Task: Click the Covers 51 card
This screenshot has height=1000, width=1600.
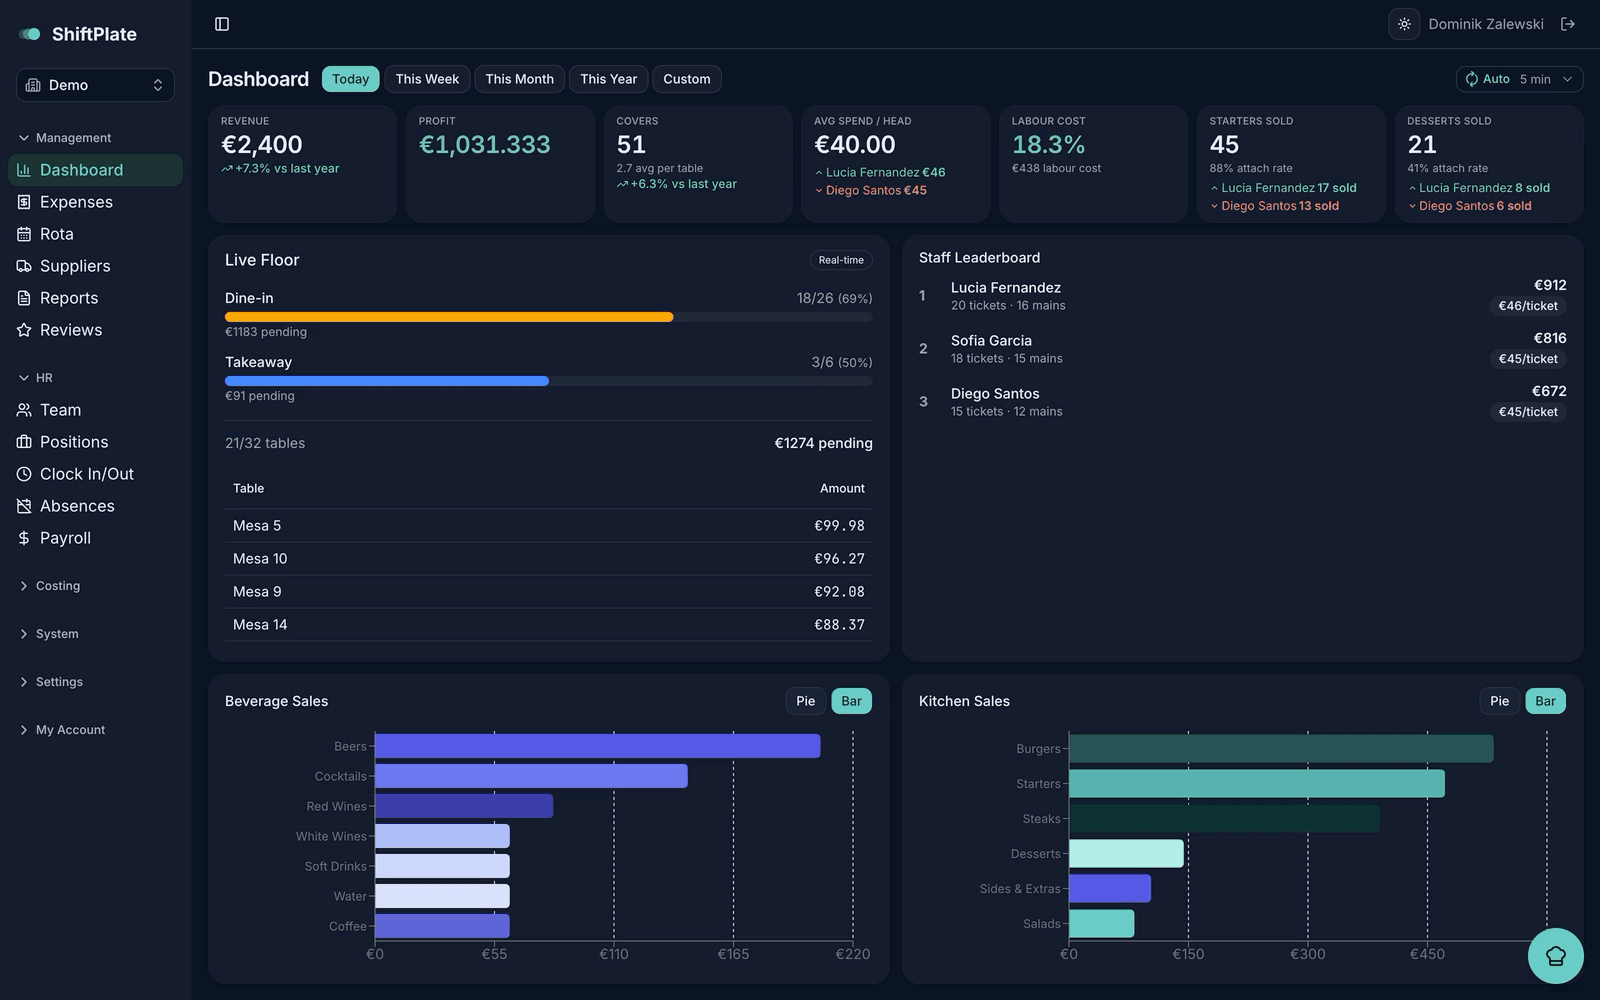Action: 698,164
